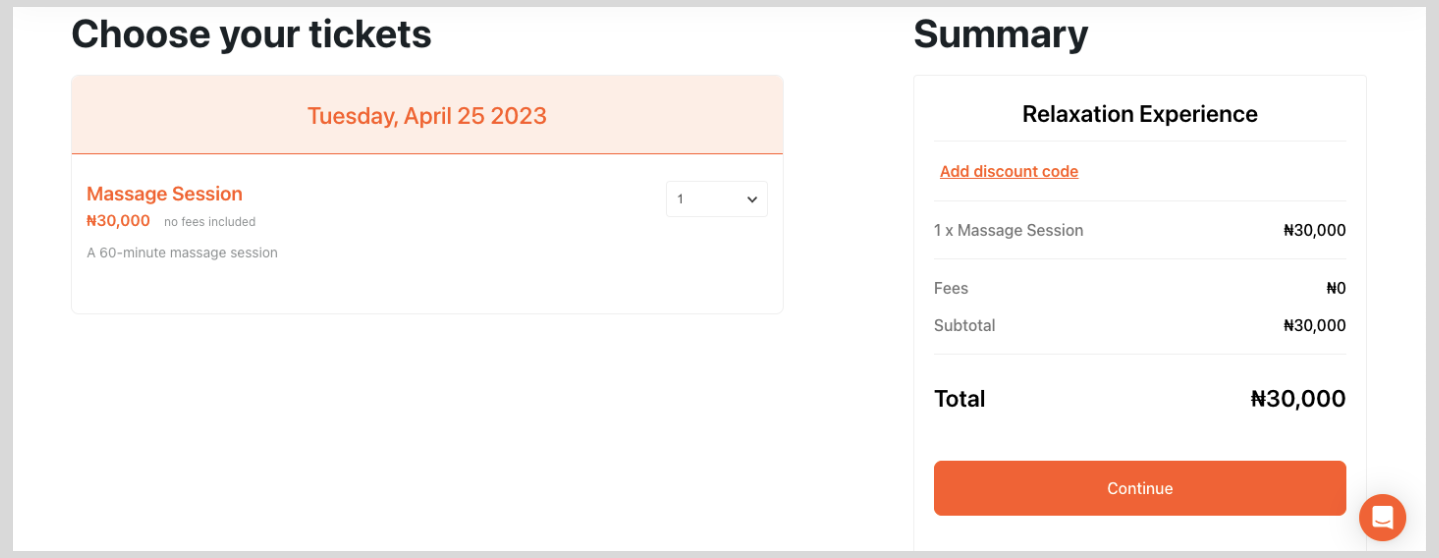Open the chat support bubble icon

coord(1382,517)
